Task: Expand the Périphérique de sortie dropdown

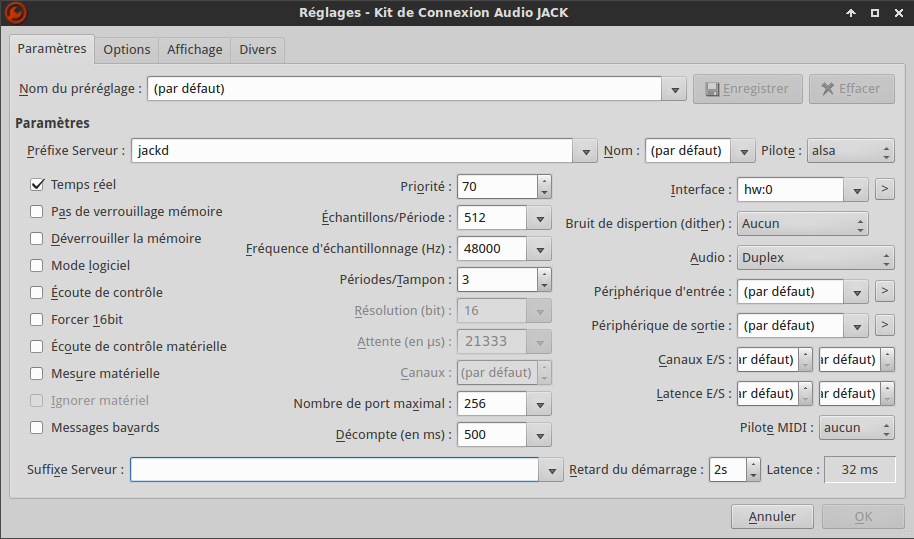Action: [857, 326]
